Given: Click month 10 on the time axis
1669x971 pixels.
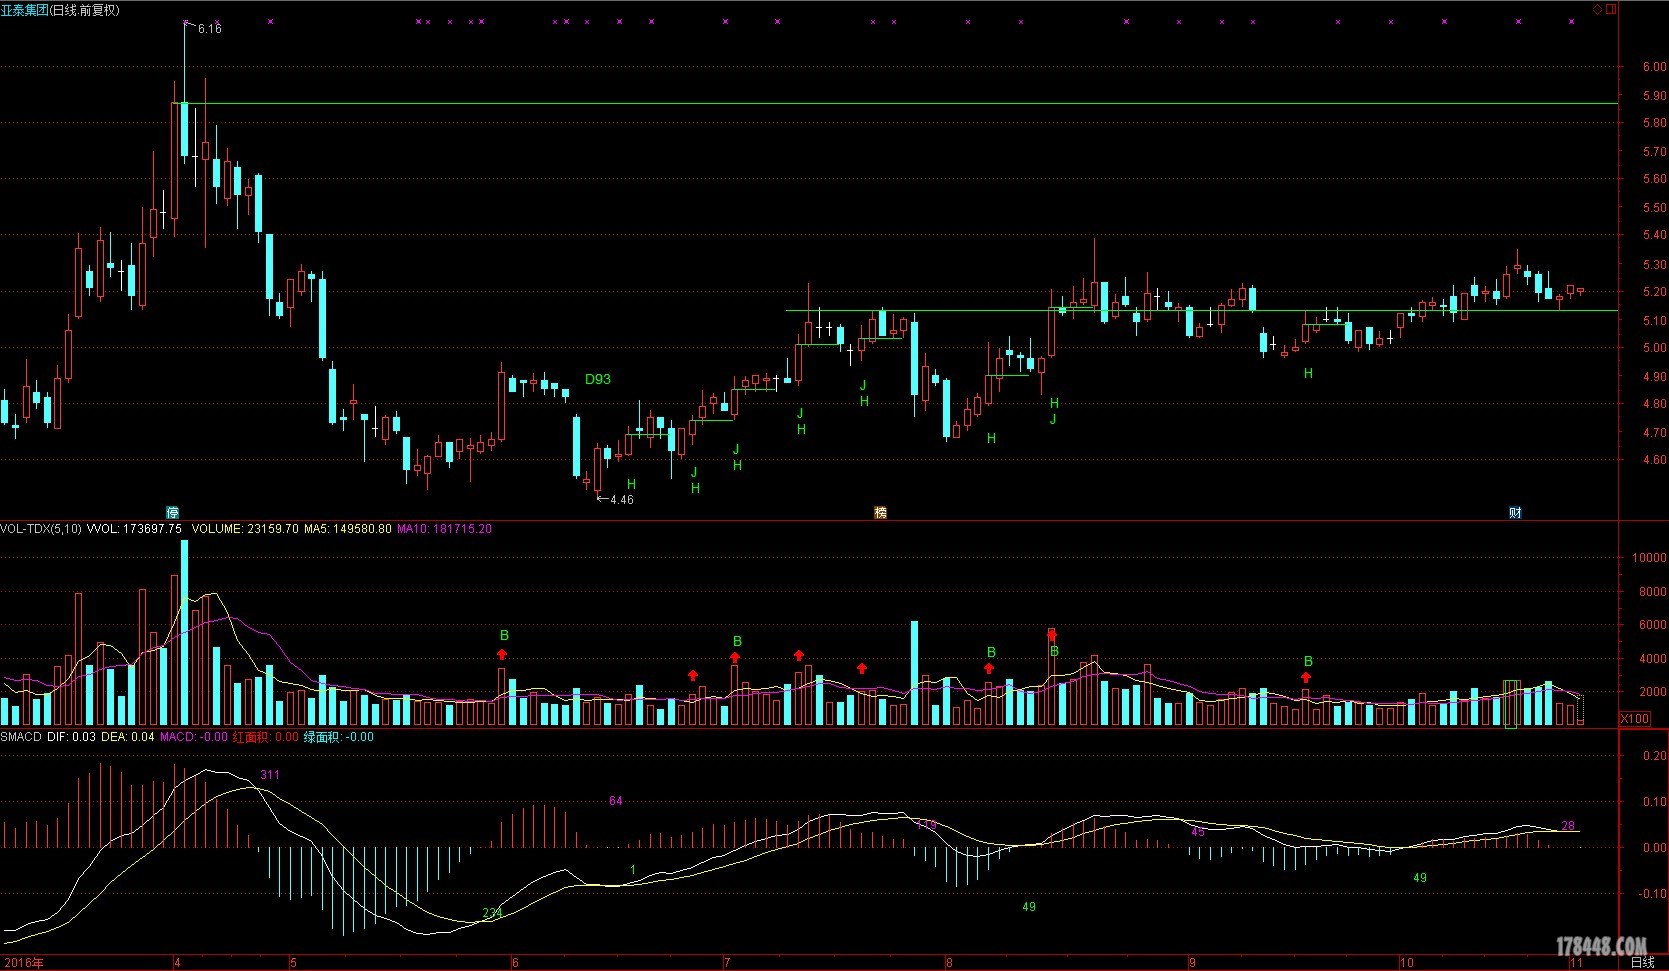Looking at the screenshot, I should click(1406, 963).
